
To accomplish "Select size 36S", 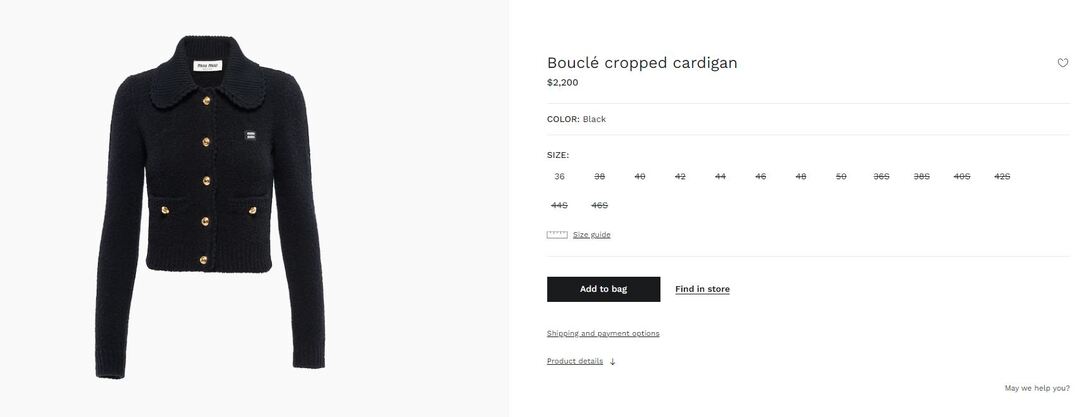I will [x=881, y=177].
